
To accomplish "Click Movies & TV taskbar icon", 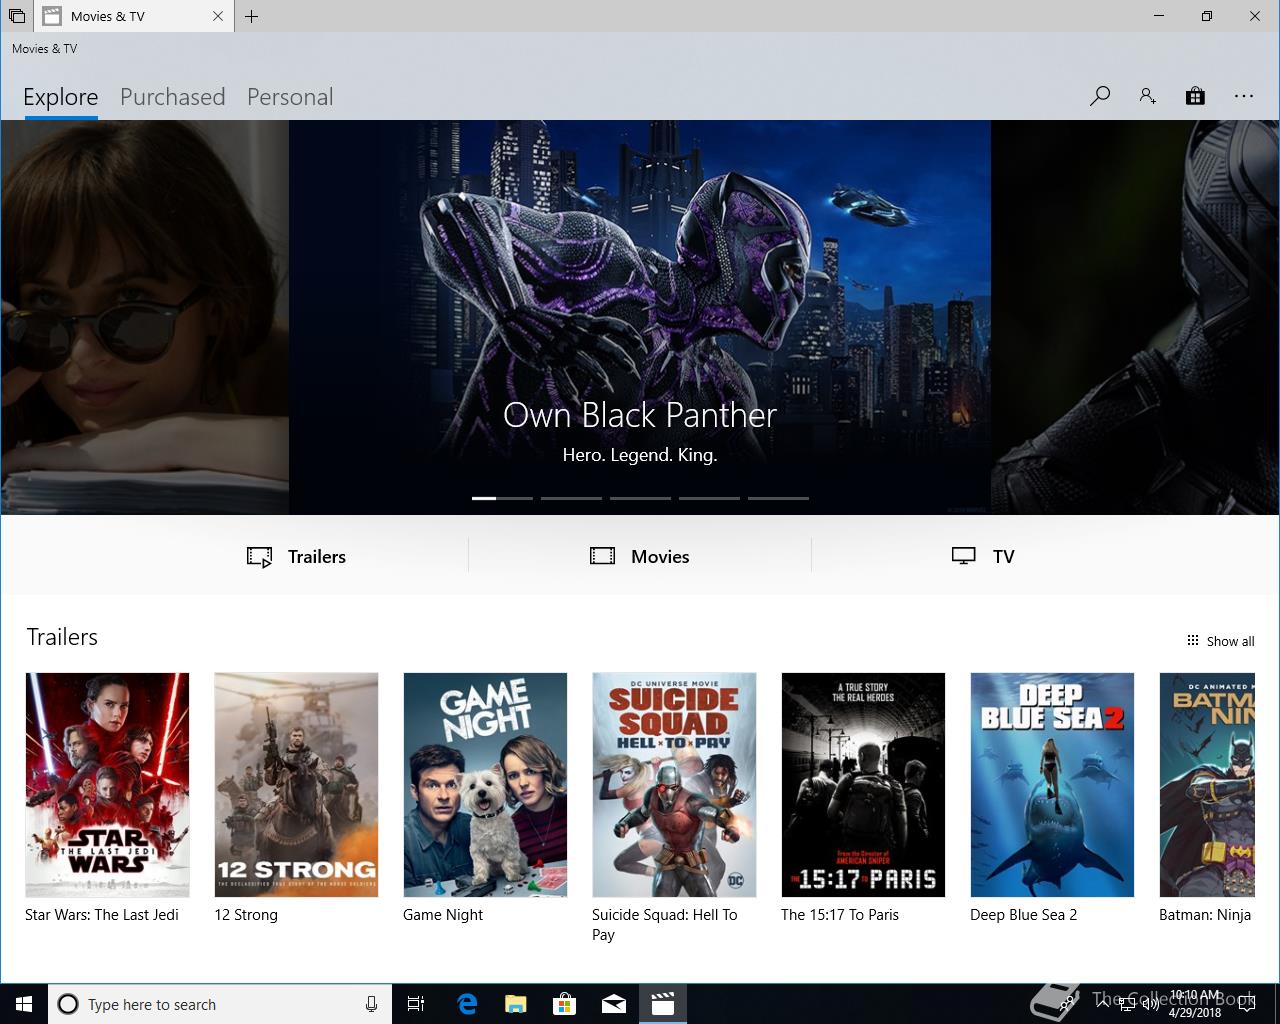I will 662,1004.
